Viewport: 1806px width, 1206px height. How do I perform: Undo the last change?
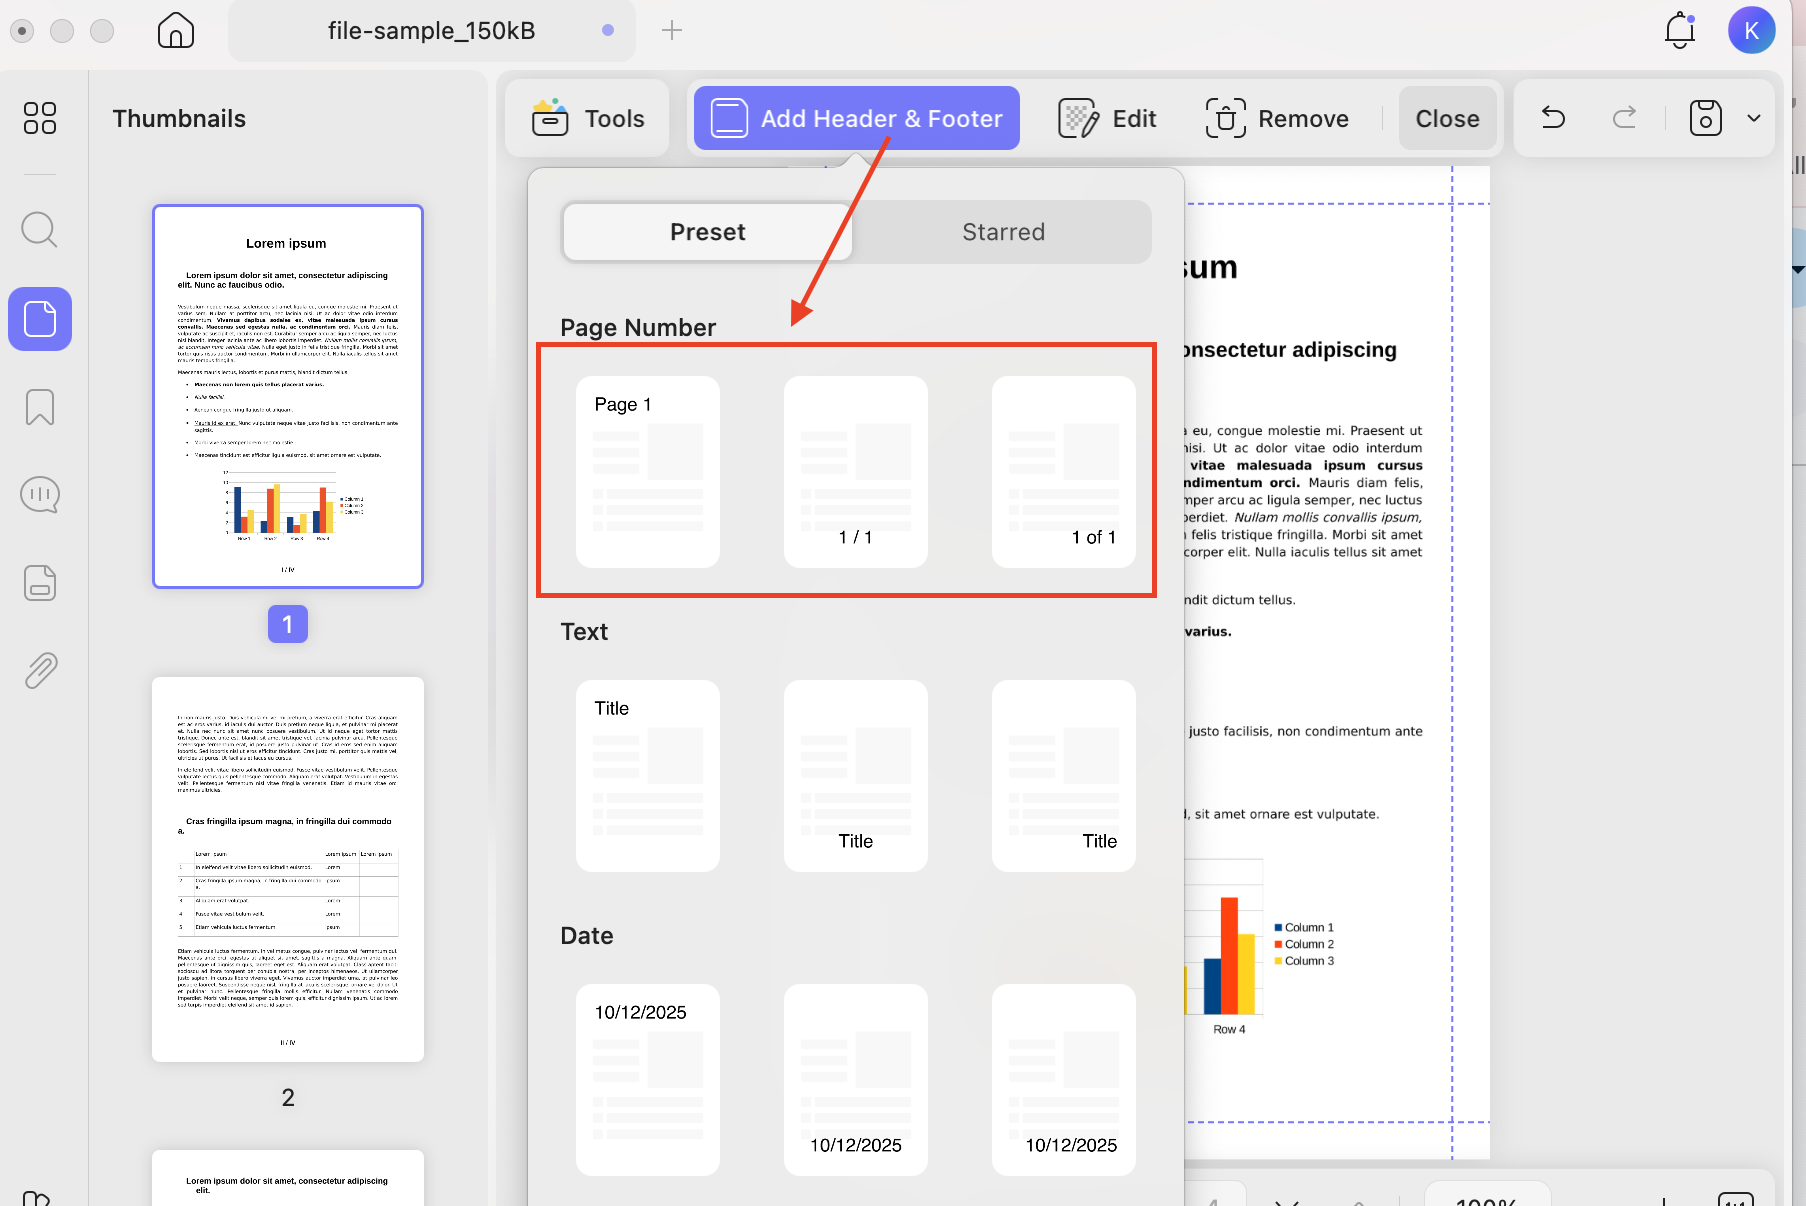point(1552,118)
